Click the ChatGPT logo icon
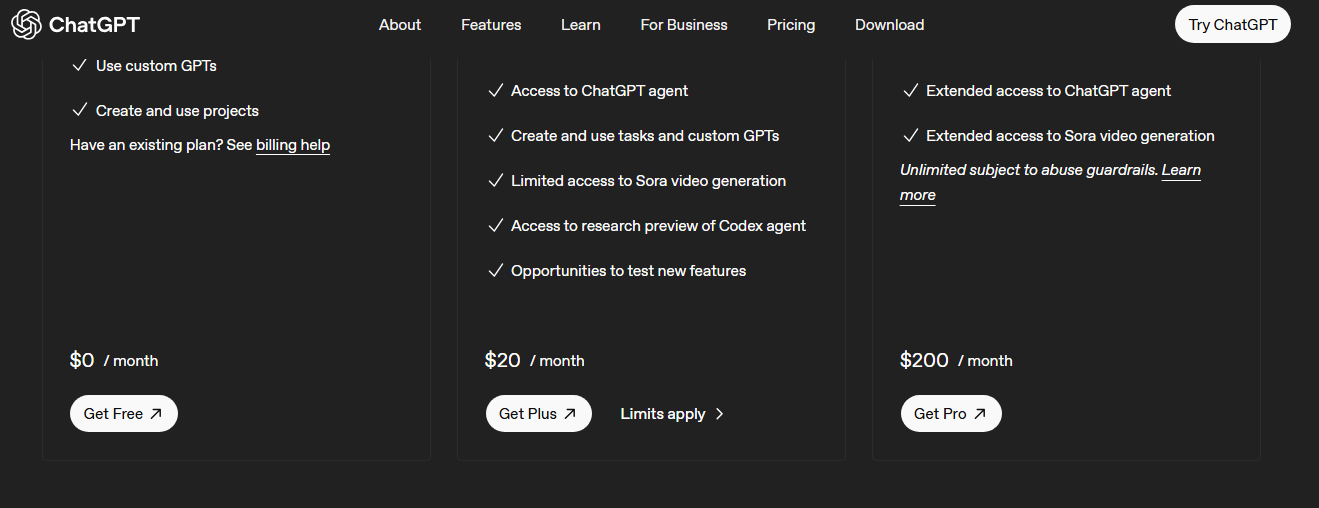This screenshot has height=508, width=1319. coord(26,25)
